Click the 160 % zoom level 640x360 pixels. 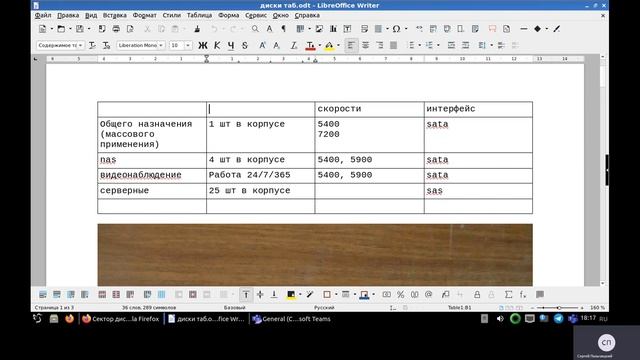(x=597, y=307)
